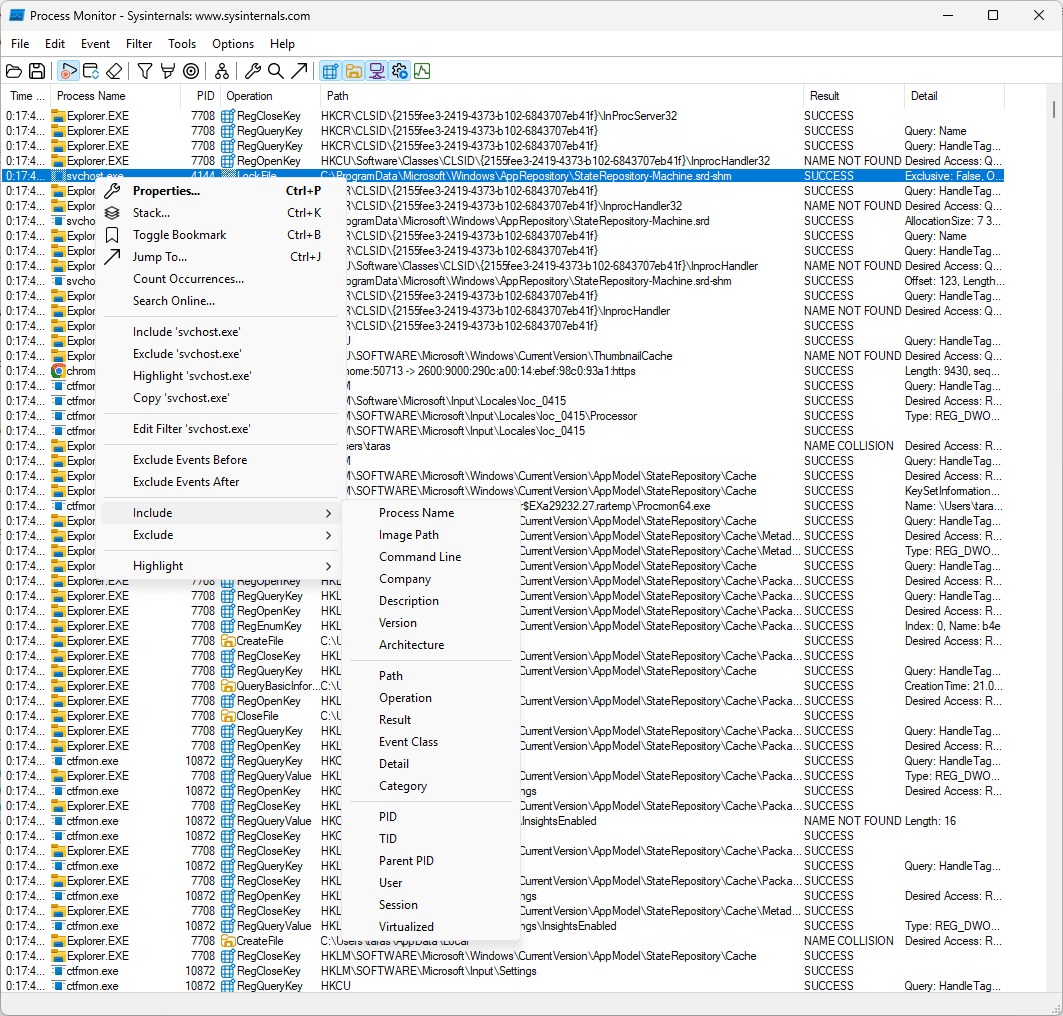Image resolution: width=1063 pixels, height=1016 pixels.
Task: Select Company in submenu
Action: pyautogui.click(x=430, y=579)
